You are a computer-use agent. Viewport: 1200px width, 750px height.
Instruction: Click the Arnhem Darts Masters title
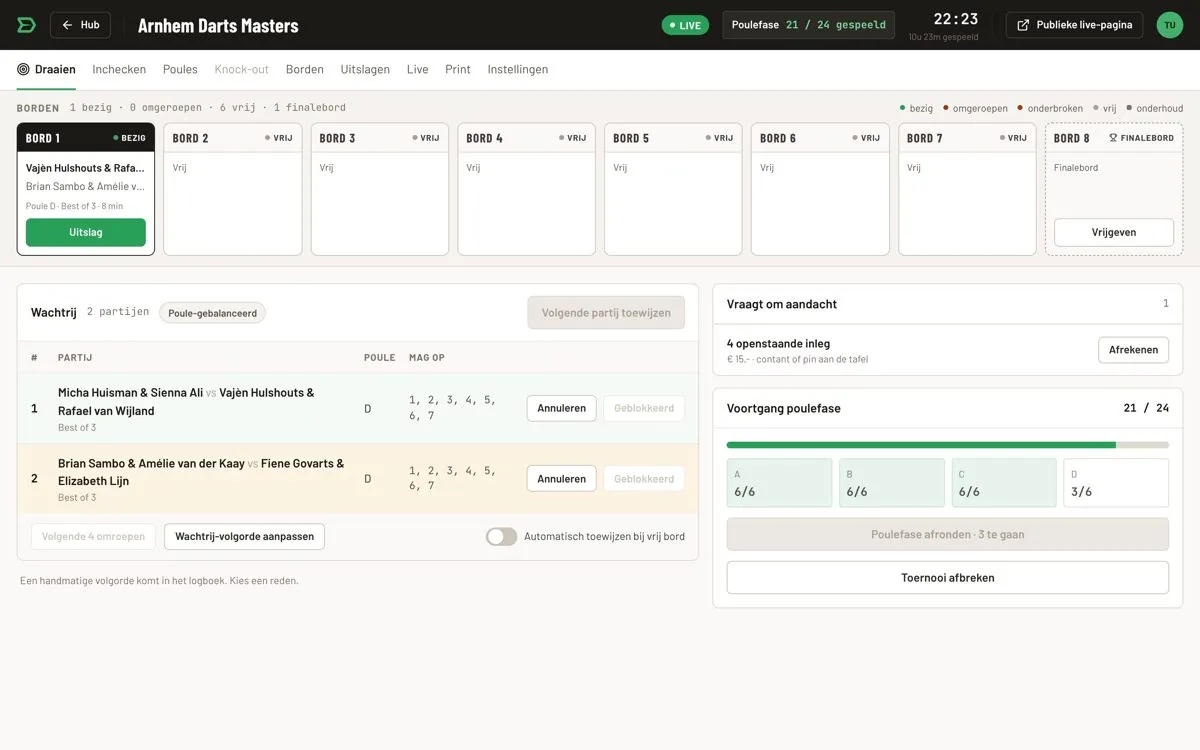tap(218, 25)
